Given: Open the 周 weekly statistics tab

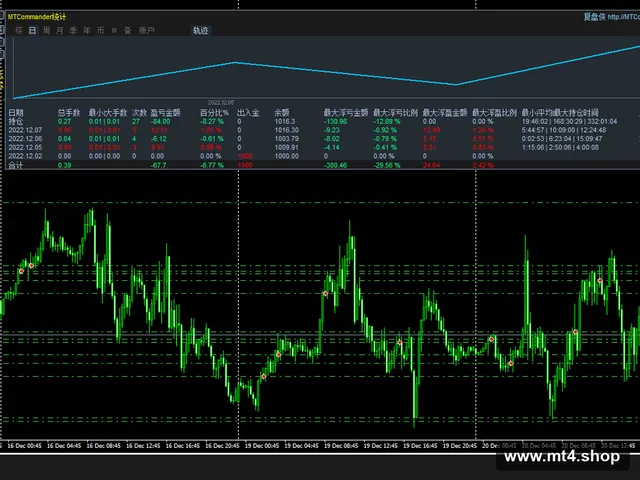Looking at the screenshot, I should (x=47, y=31).
